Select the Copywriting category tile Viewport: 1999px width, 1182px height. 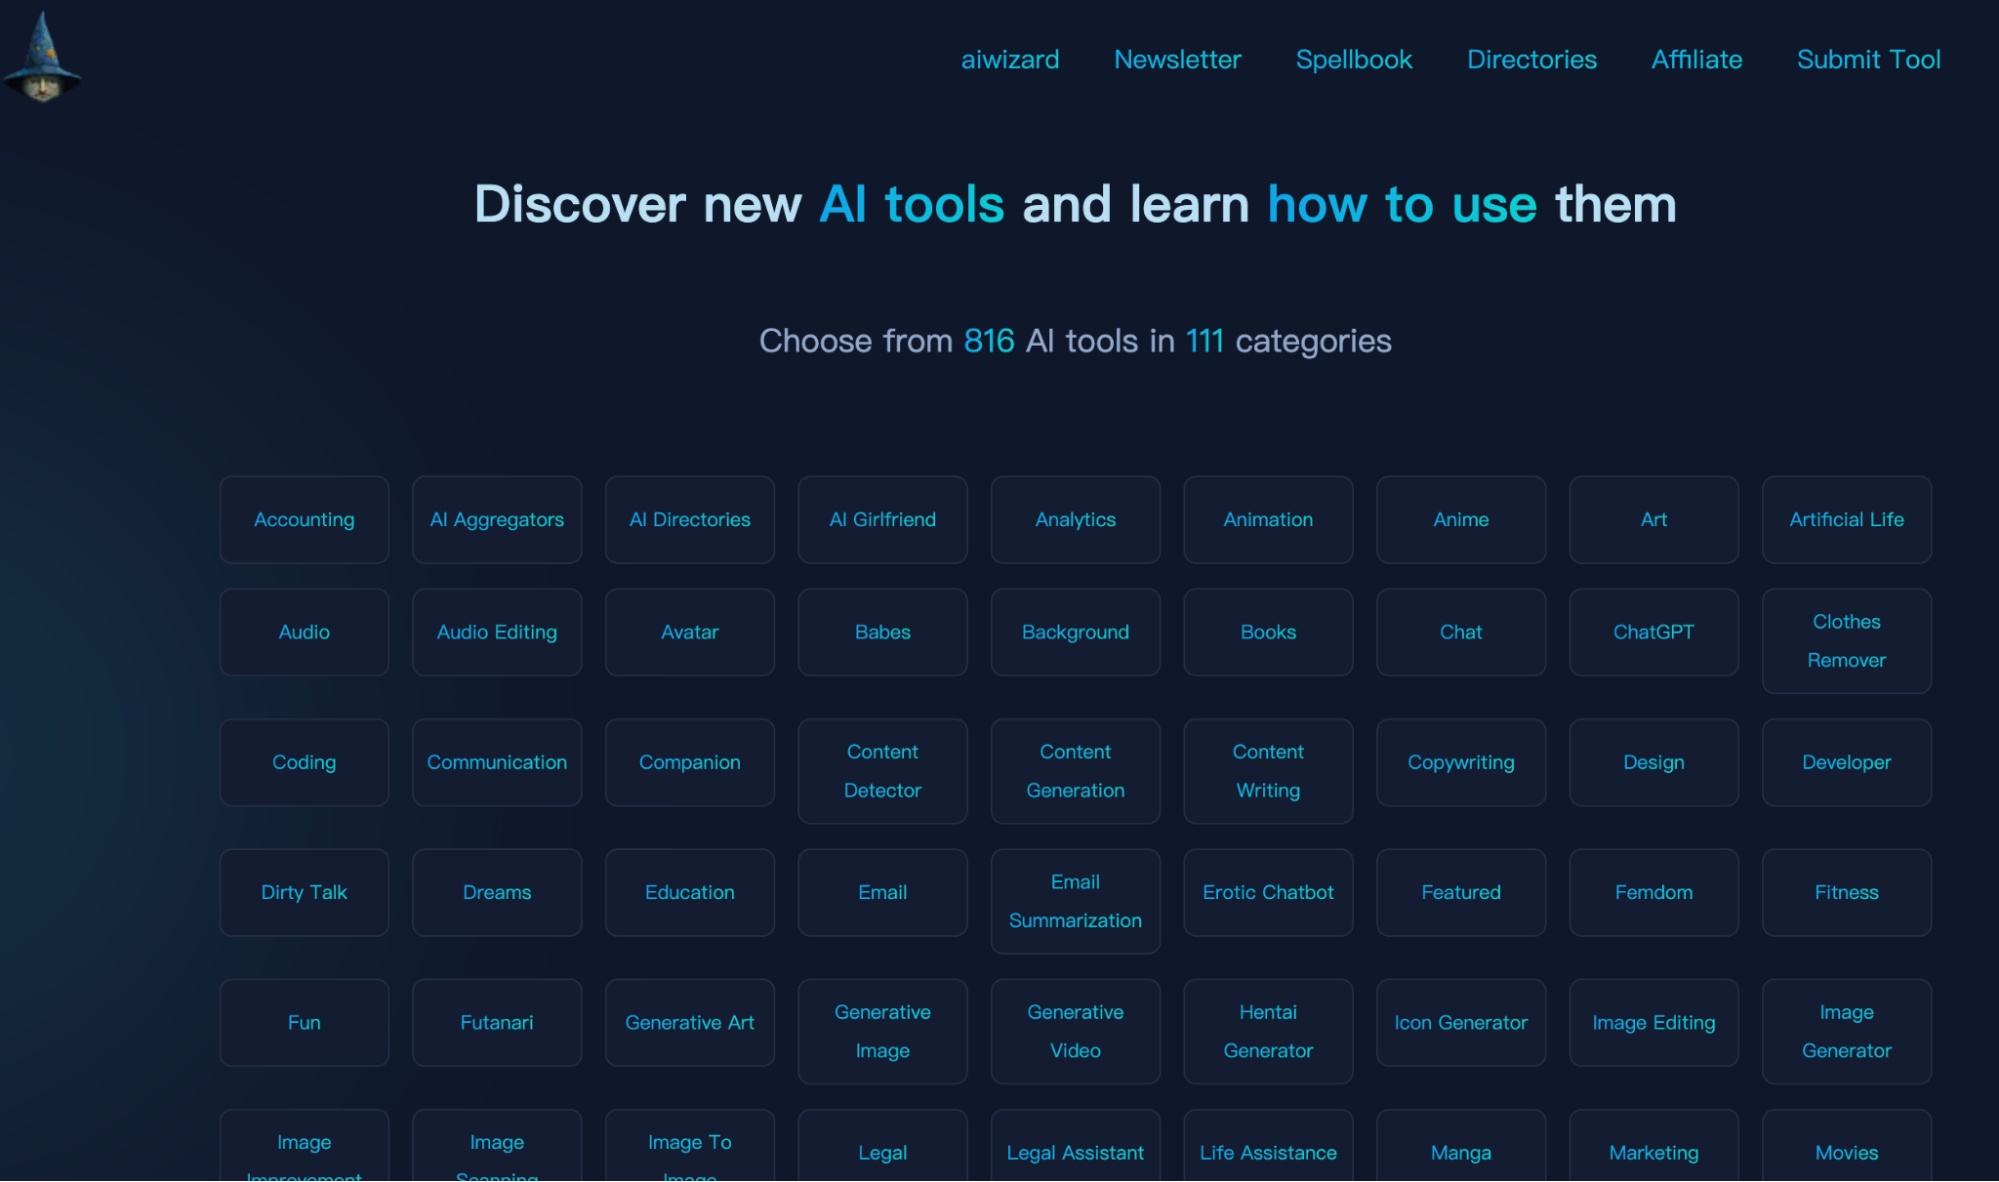1460,762
